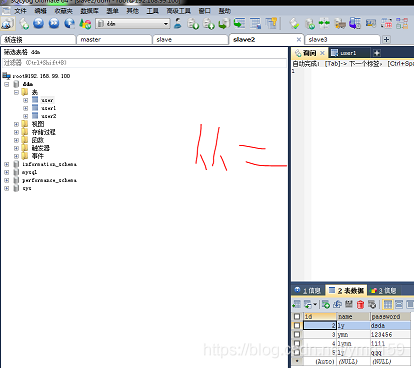Image resolution: width=414 pixels, height=368 pixels.
Task: Switch to the master connection tab
Action: tap(114, 40)
